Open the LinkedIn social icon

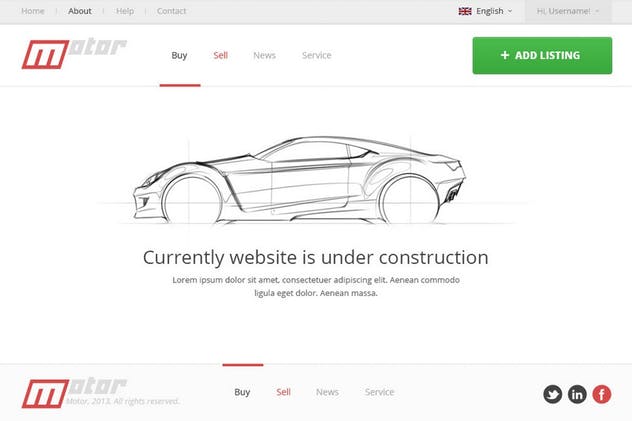577,394
